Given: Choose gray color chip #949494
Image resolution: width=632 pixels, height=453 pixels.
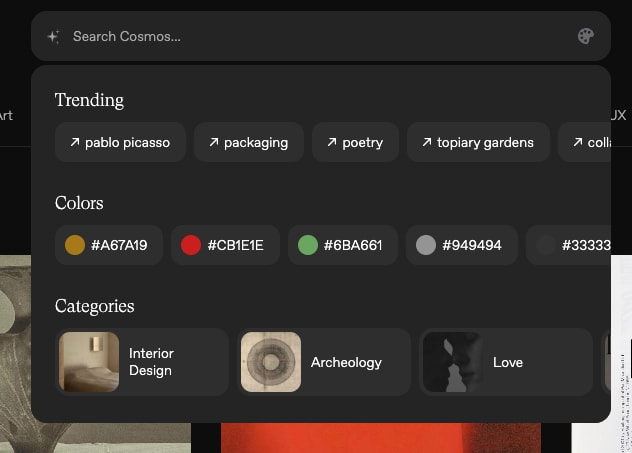Looking at the screenshot, I should 462,245.
